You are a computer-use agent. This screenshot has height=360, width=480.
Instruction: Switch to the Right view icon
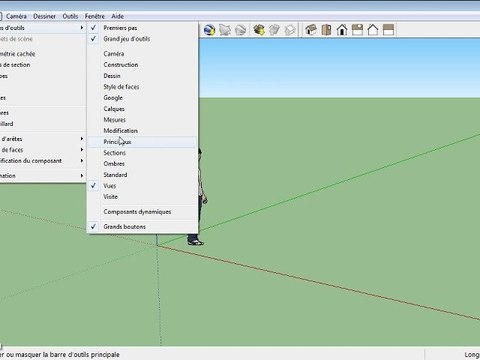pos(357,30)
